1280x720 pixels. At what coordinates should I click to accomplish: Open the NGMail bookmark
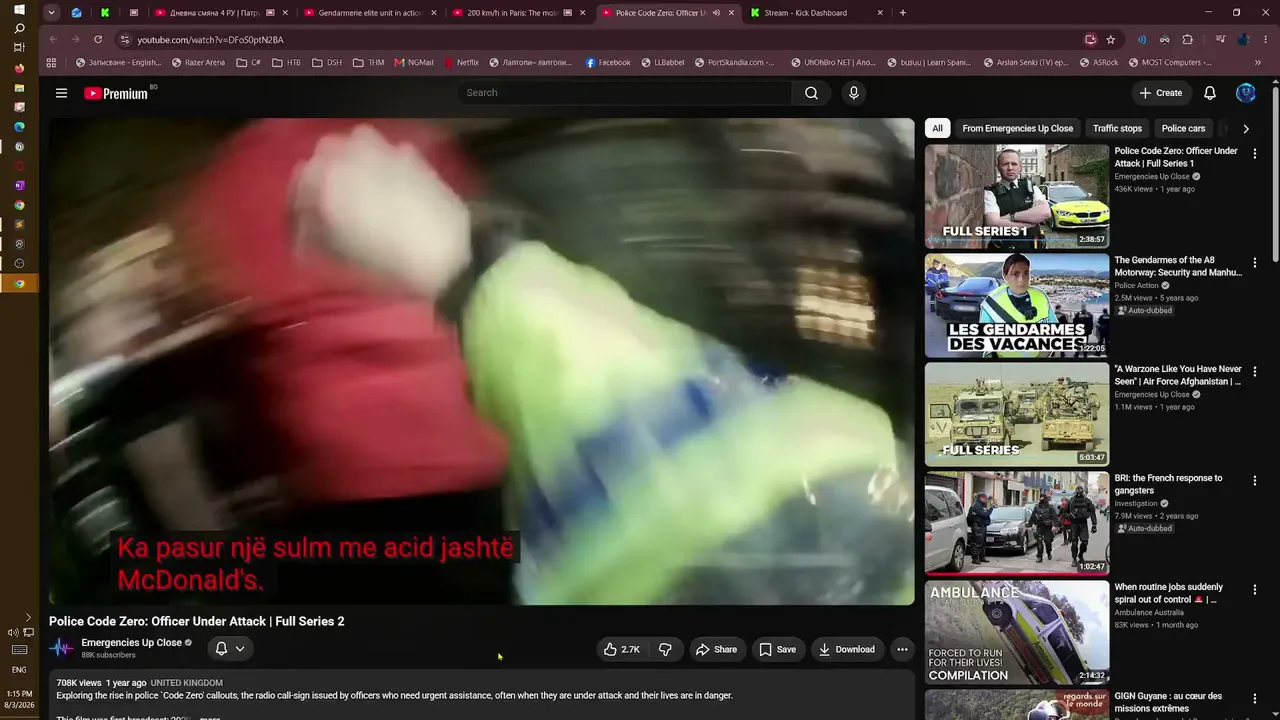[414, 62]
